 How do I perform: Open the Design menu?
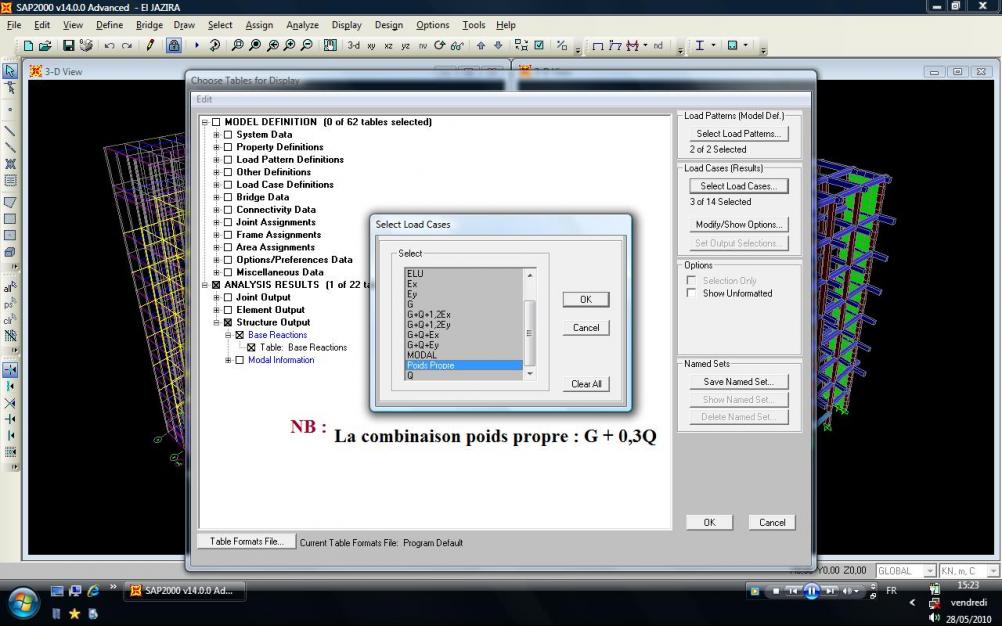pos(389,25)
